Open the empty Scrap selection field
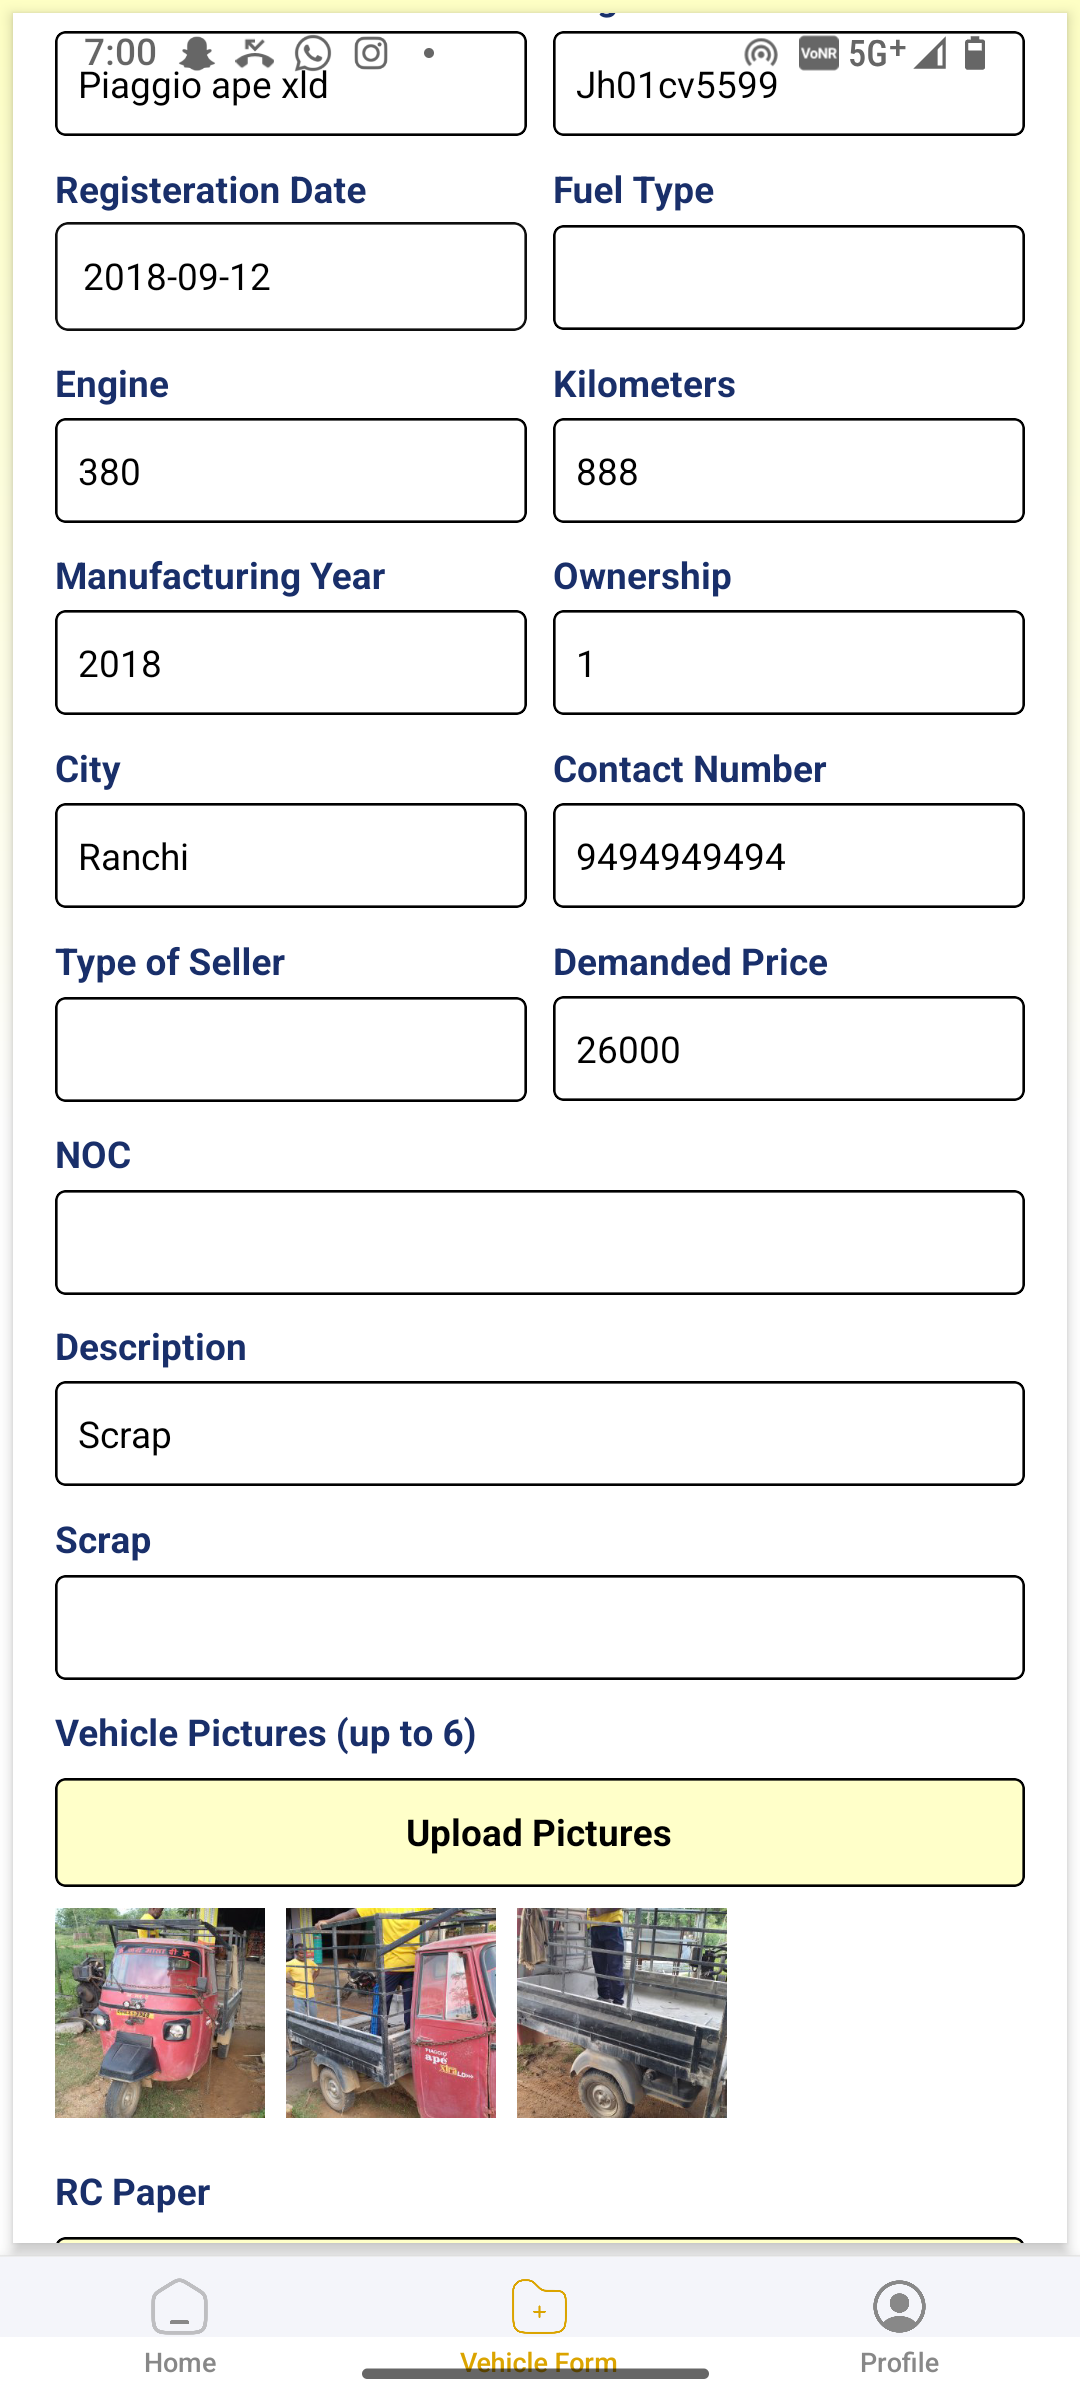Image resolution: width=1080 pixels, height=2400 pixels. pos(540,1627)
